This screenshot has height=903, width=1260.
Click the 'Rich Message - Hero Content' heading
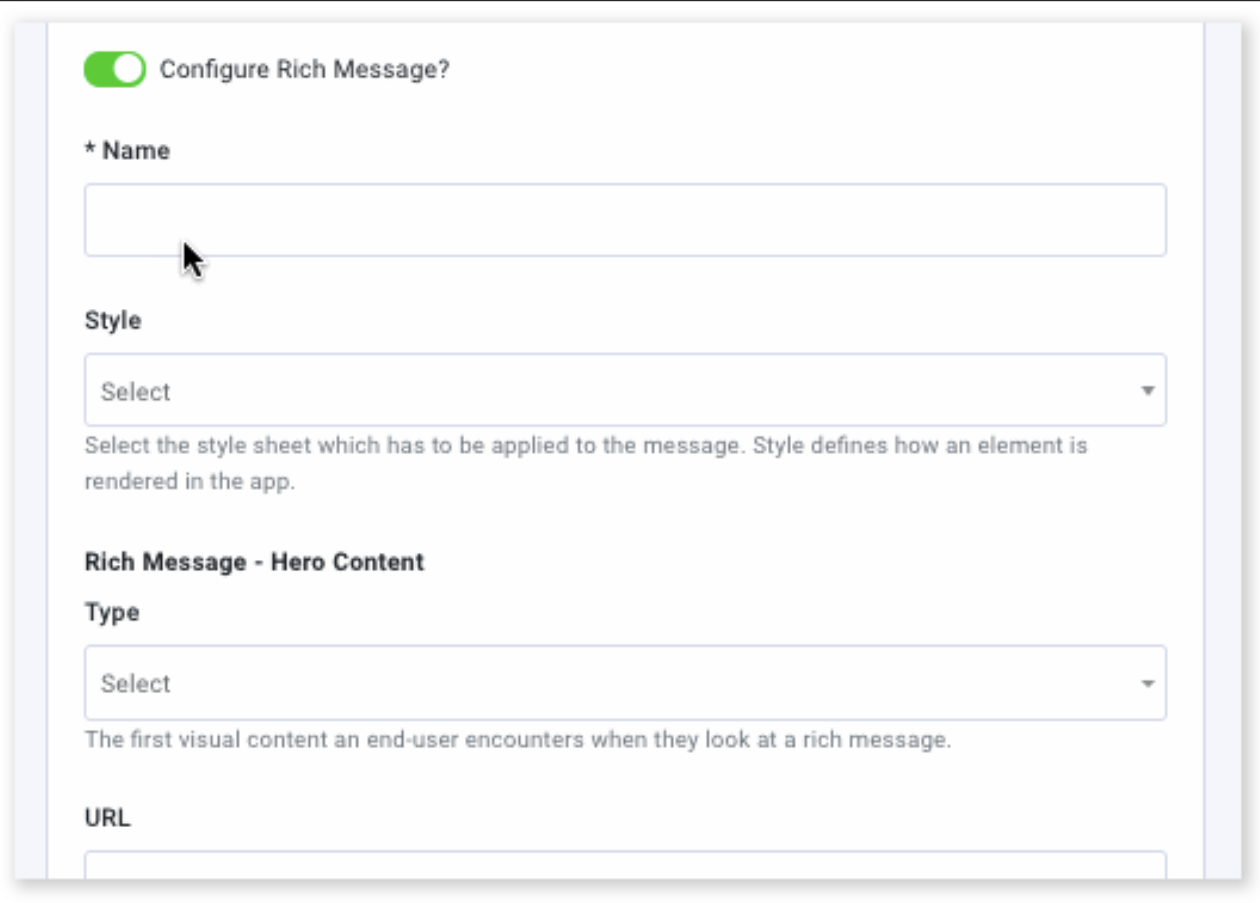click(x=254, y=562)
